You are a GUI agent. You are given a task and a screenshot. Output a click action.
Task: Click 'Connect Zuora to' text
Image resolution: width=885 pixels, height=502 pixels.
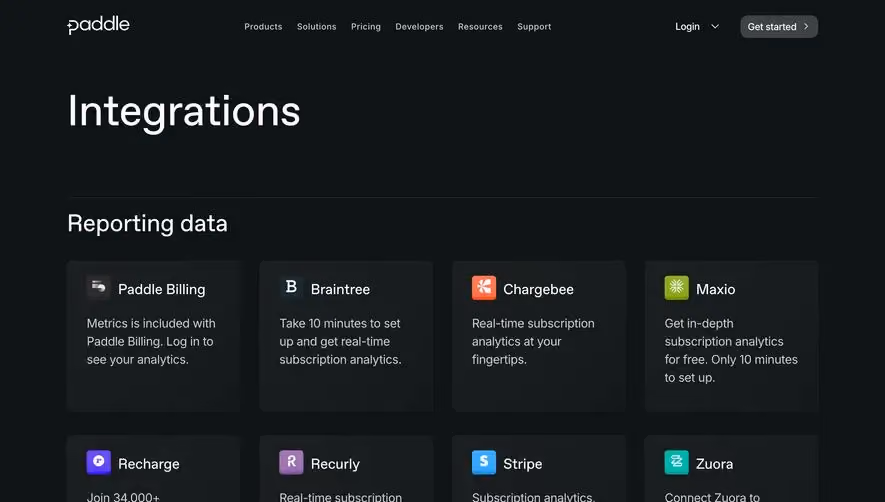[x=712, y=497]
